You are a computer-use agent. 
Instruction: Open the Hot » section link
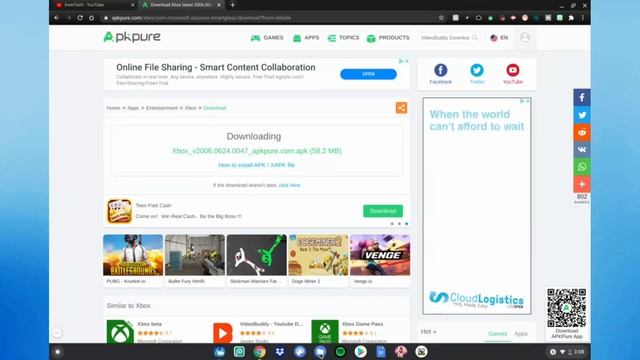pos(429,332)
